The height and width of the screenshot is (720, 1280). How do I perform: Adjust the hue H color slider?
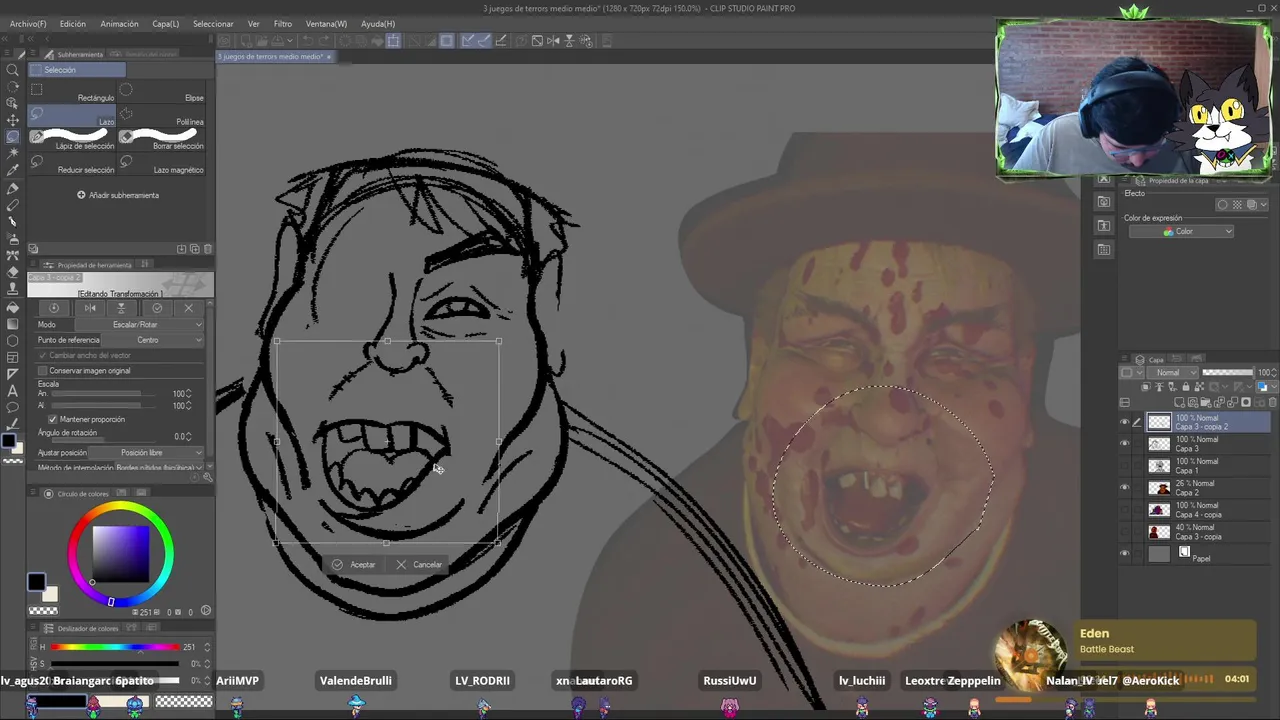(113, 647)
